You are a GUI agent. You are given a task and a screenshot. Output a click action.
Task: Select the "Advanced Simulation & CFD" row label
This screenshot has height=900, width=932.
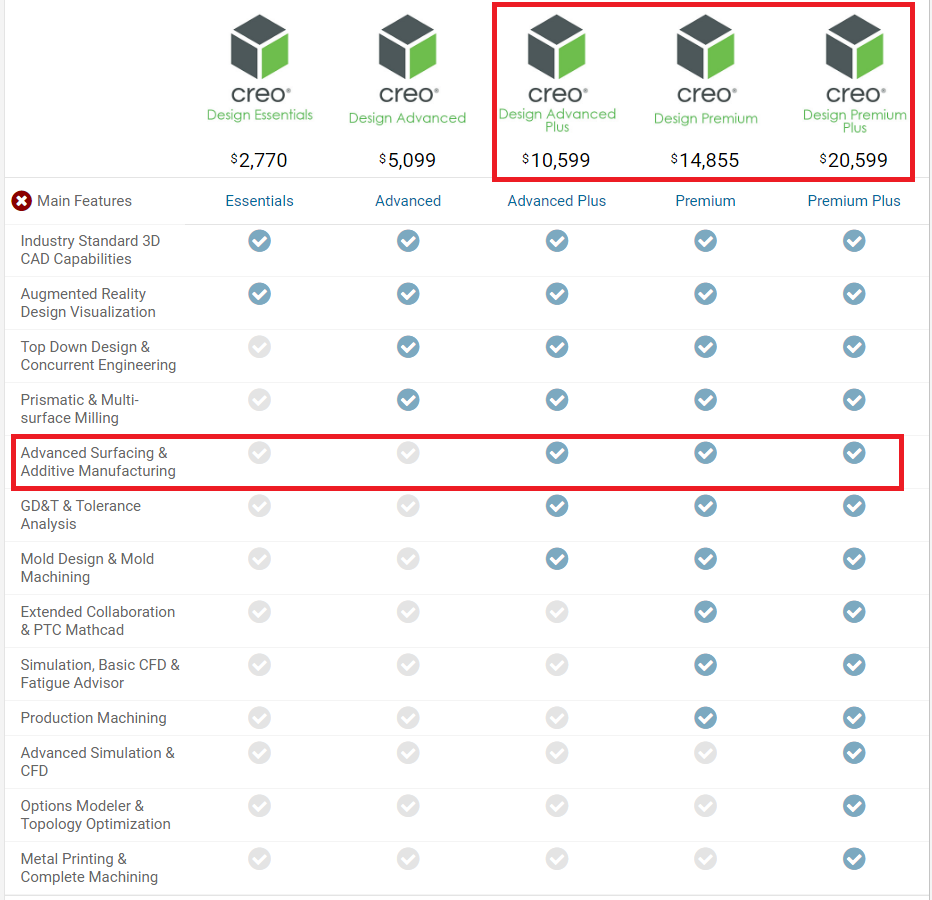point(97,761)
